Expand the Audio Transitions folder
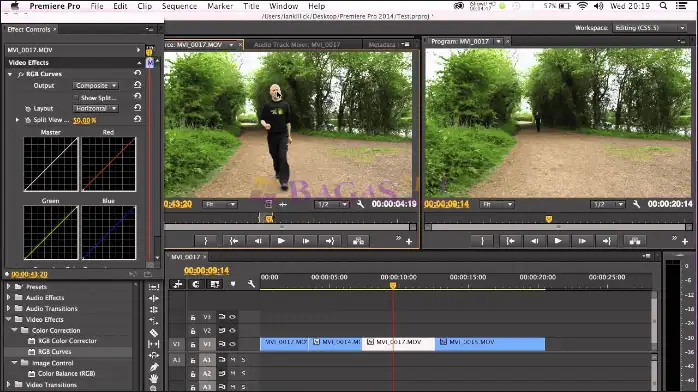This screenshot has width=698, height=392. pos(8,308)
